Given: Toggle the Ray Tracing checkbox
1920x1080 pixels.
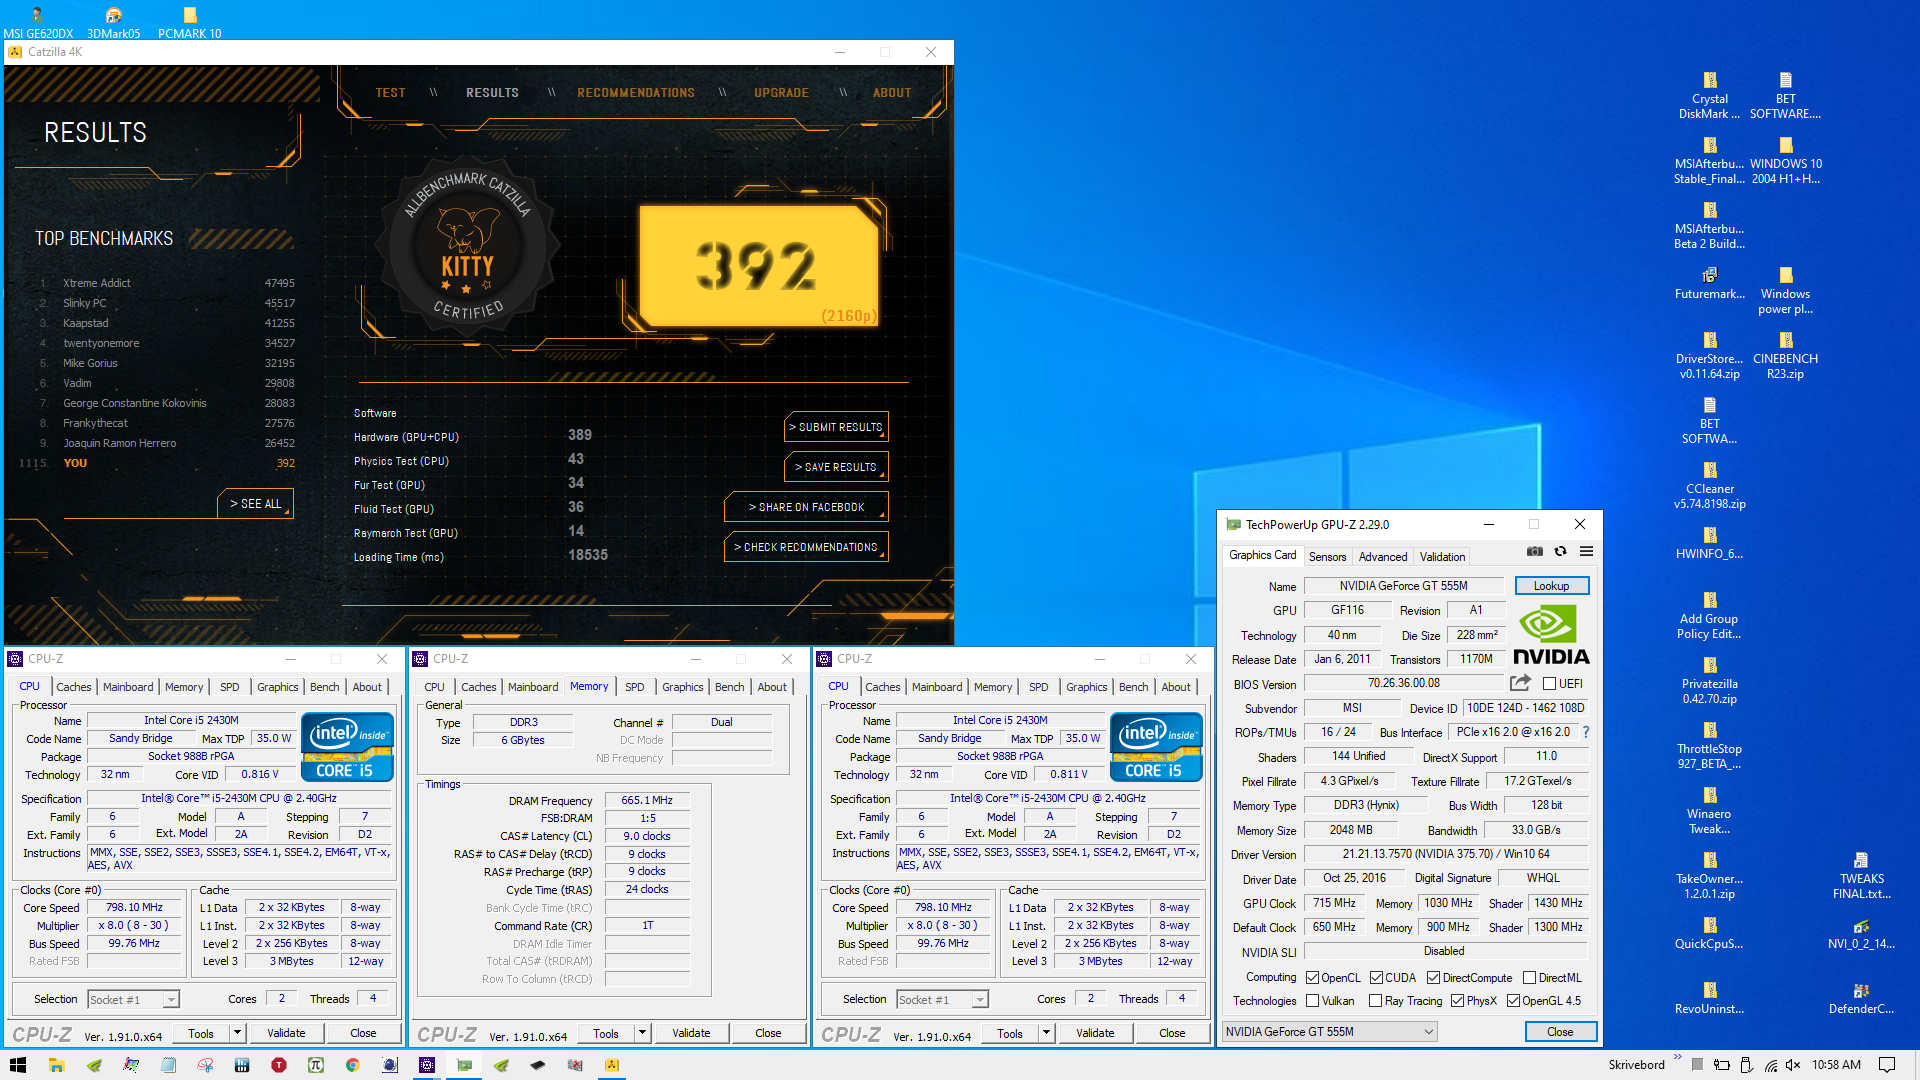Looking at the screenshot, I should [x=1375, y=1001].
